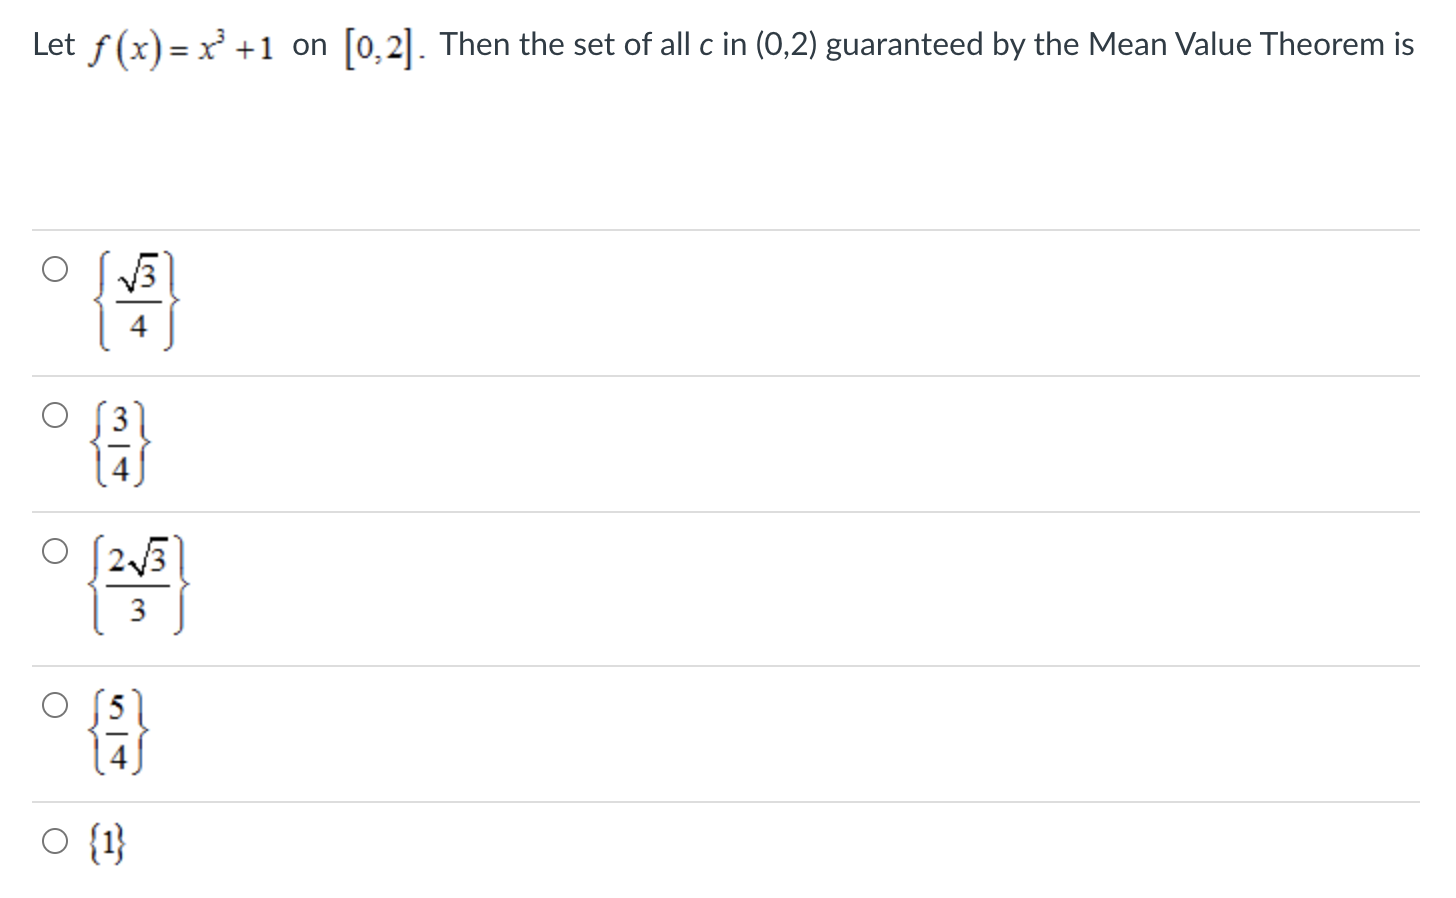Click the question text about Mean Value Theorem
This screenshot has width=1456, height=898.
[x=700, y=42]
